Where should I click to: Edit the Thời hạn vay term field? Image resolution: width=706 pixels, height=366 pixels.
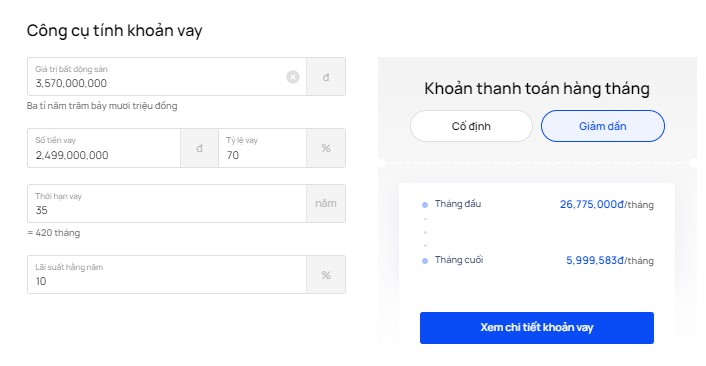(x=167, y=203)
